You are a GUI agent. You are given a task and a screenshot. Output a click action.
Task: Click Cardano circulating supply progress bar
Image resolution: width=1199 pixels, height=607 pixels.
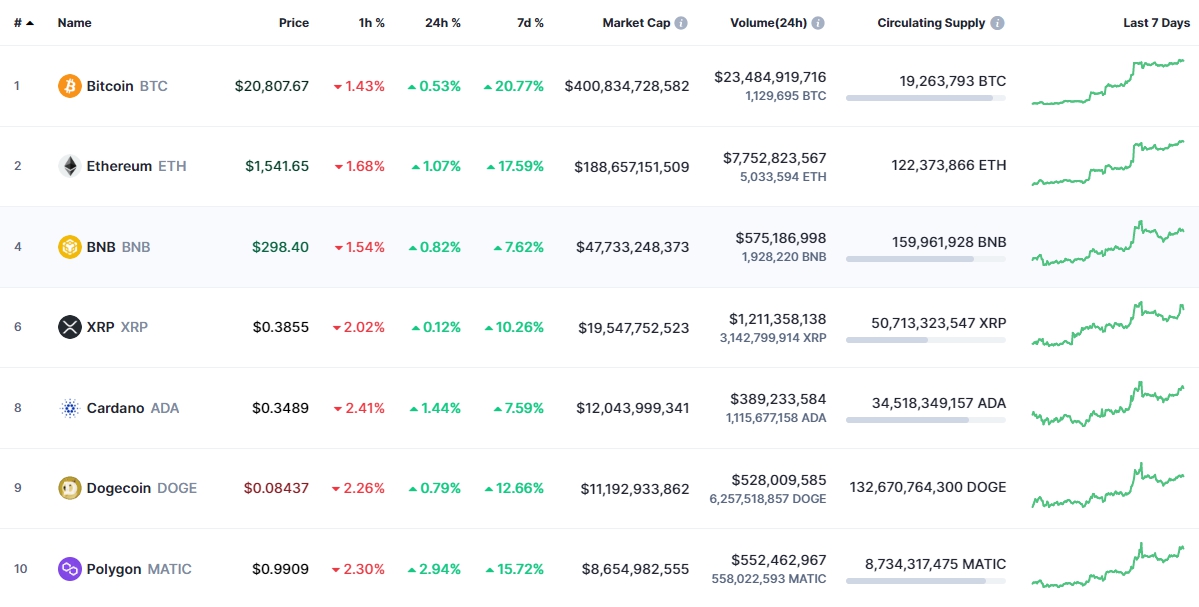[x=926, y=420]
